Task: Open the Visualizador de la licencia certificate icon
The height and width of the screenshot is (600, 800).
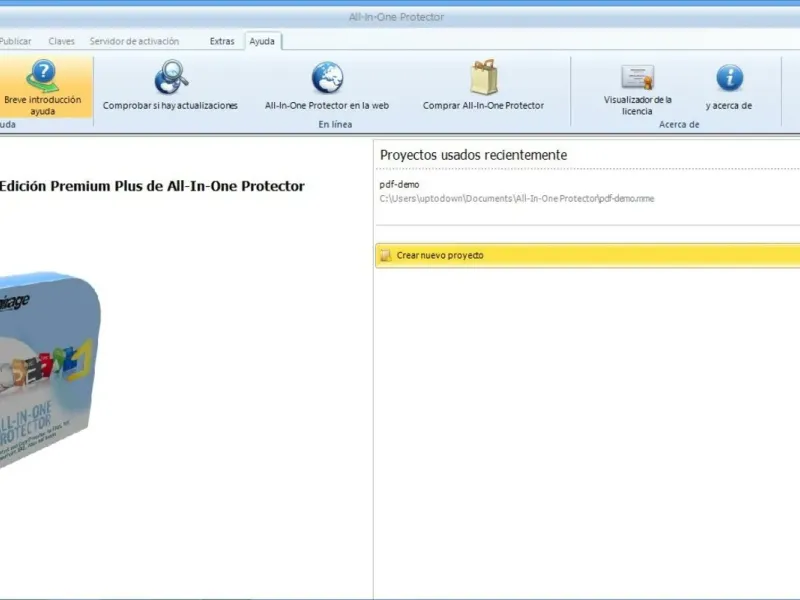Action: (637, 77)
